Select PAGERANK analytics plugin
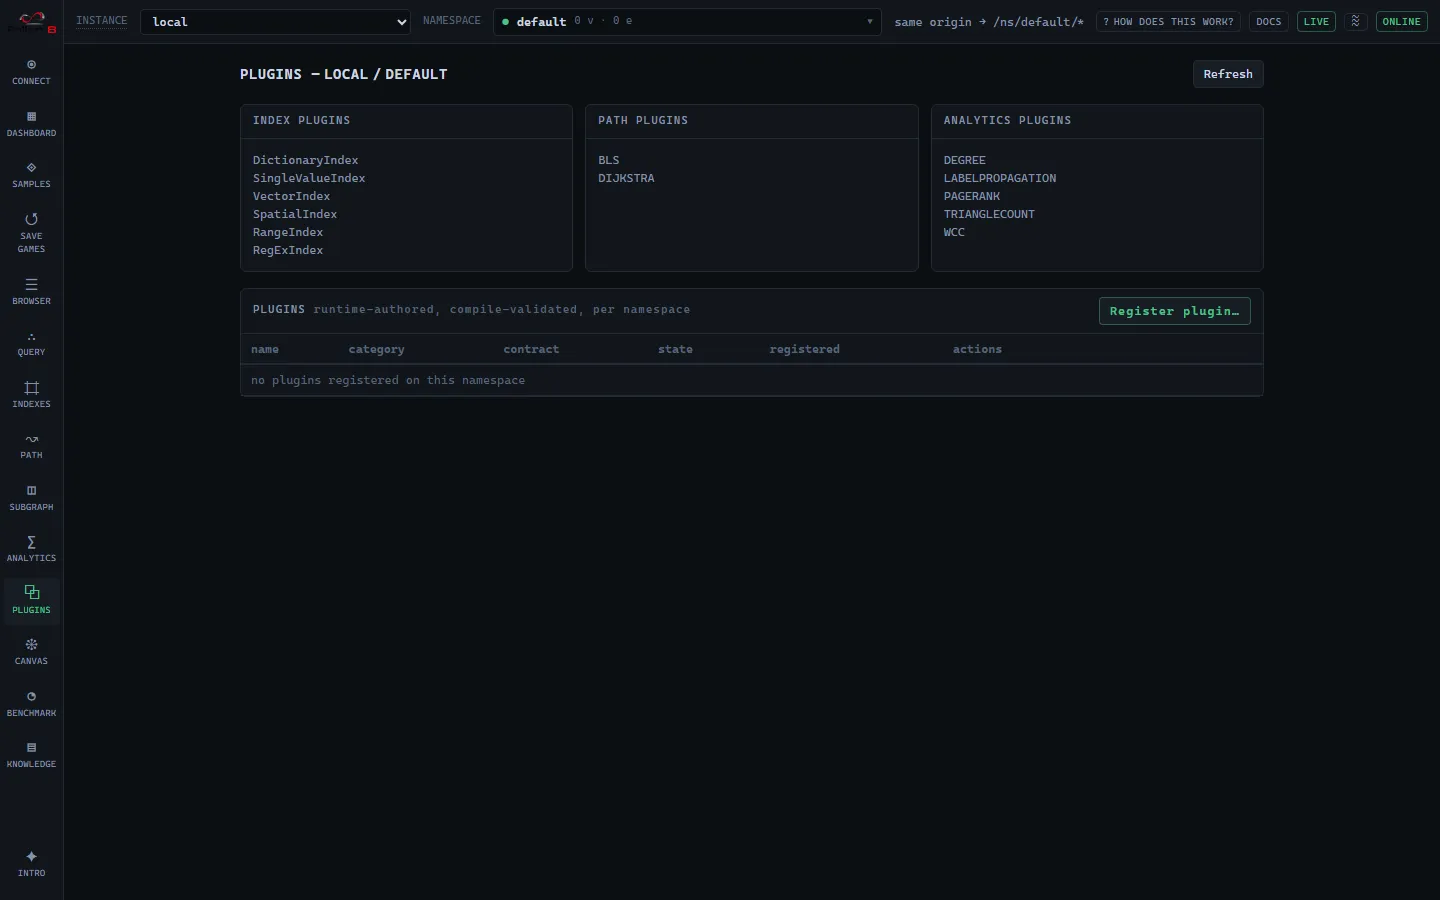The image size is (1440, 900). click(972, 196)
